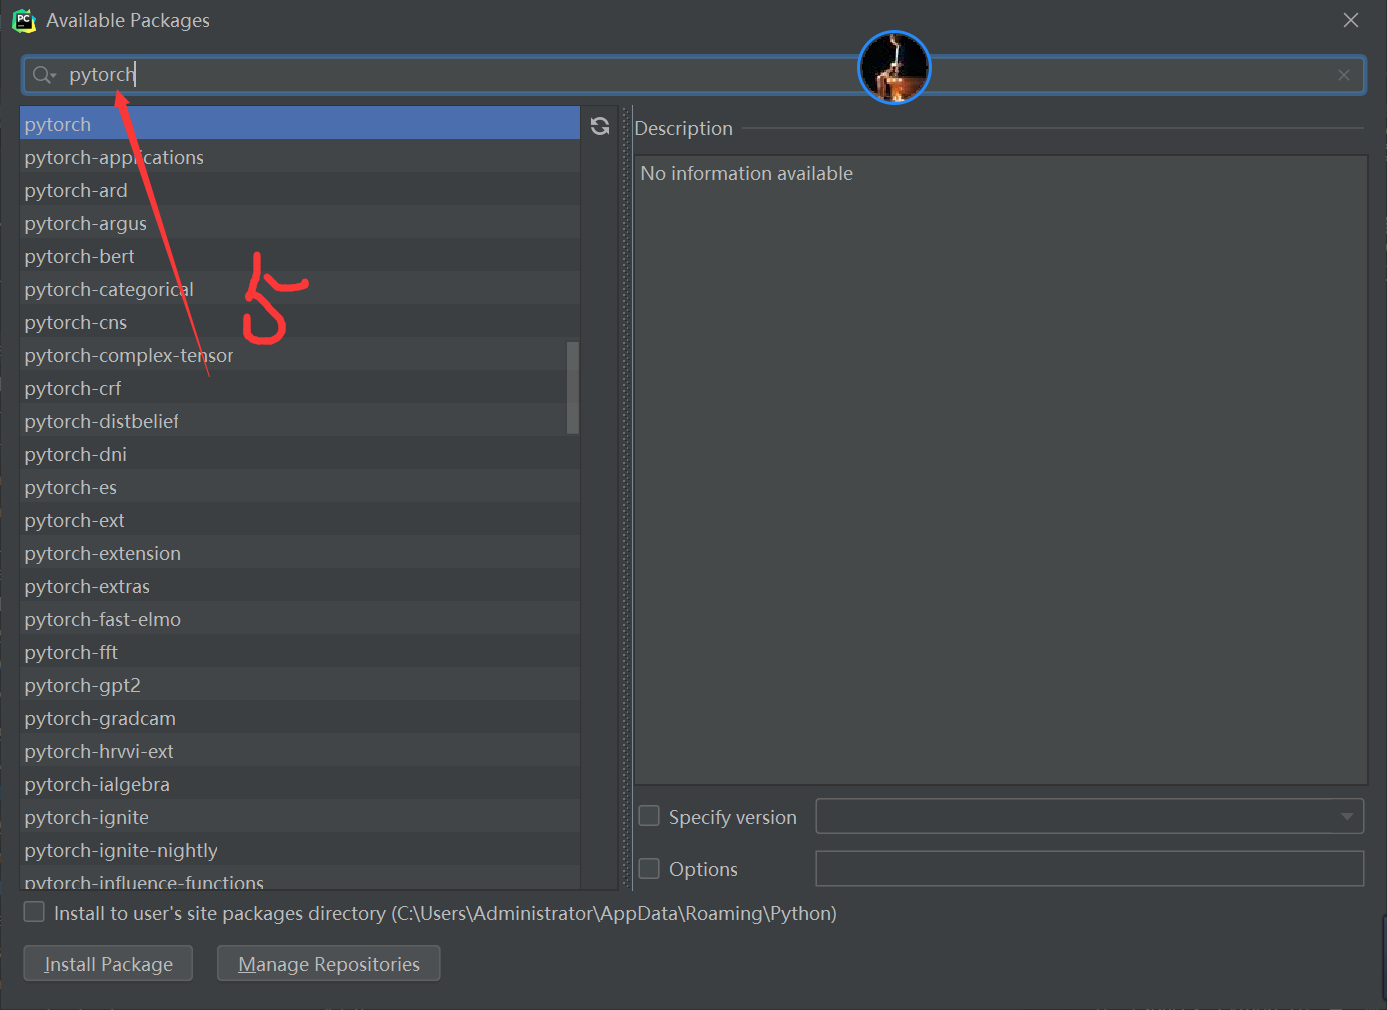This screenshot has width=1387, height=1010.
Task: Select pytorch-ard in the list
Action: (x=300, y=190)
